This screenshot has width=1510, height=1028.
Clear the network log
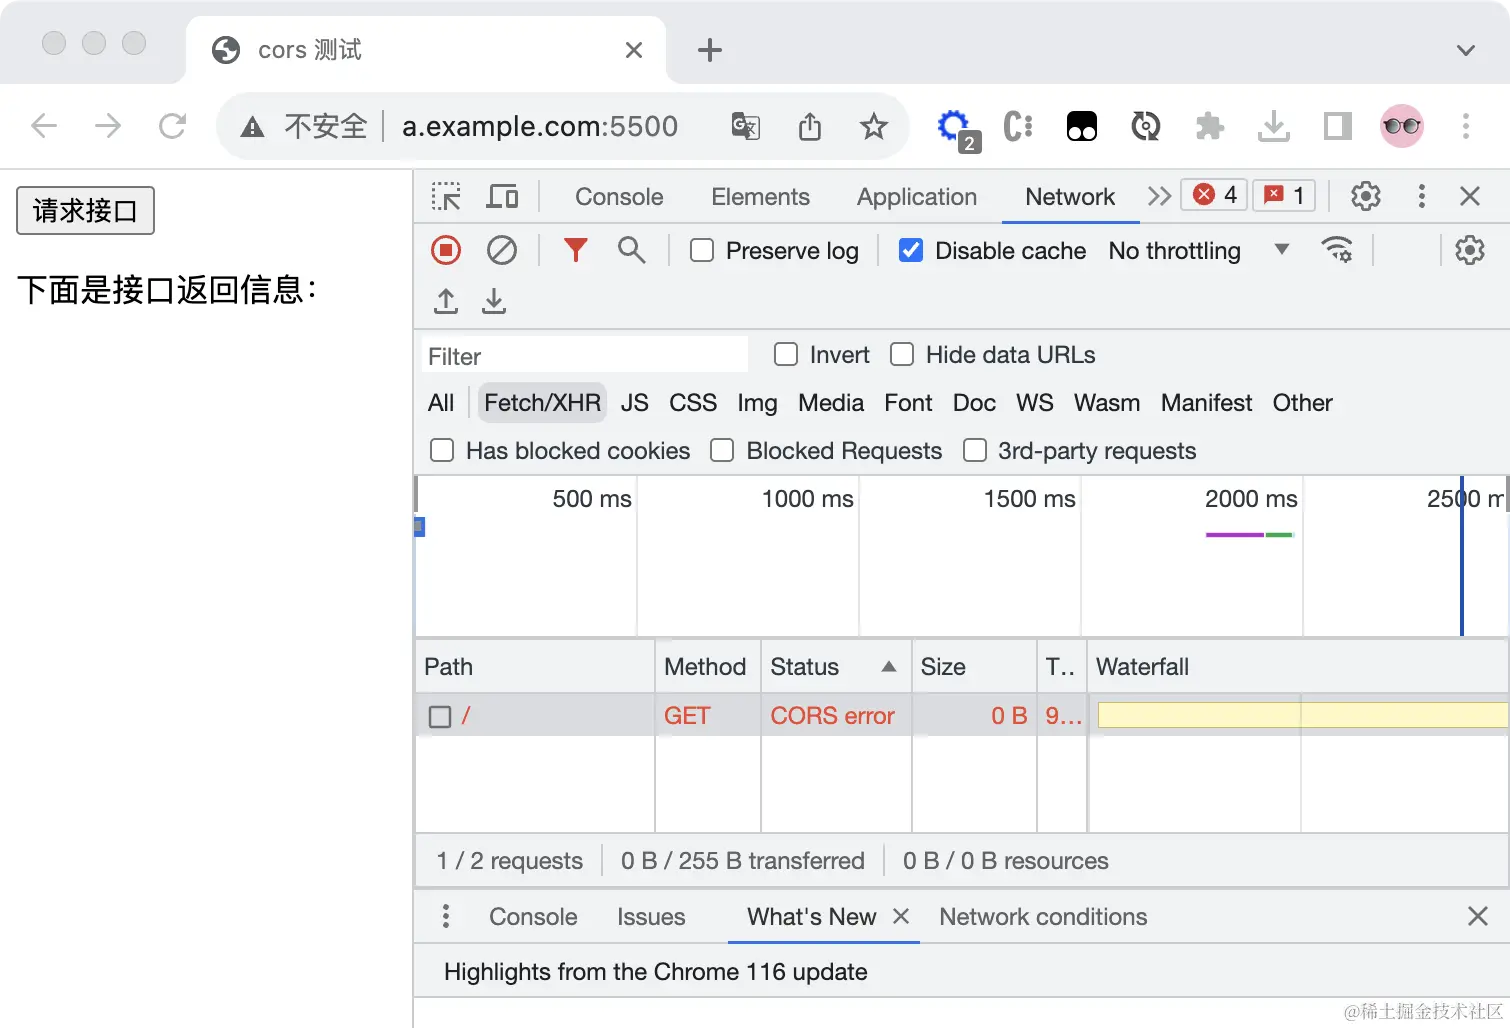tap(502, 250)
